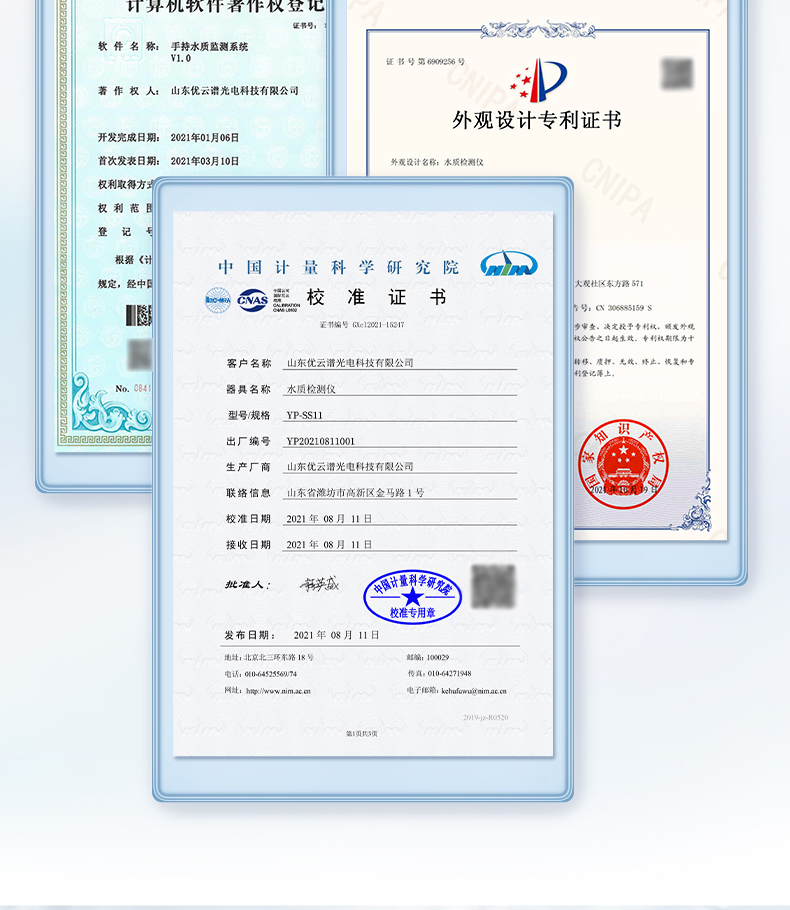Click the 外观设计专利证书 title

click(x=537, y=120)
